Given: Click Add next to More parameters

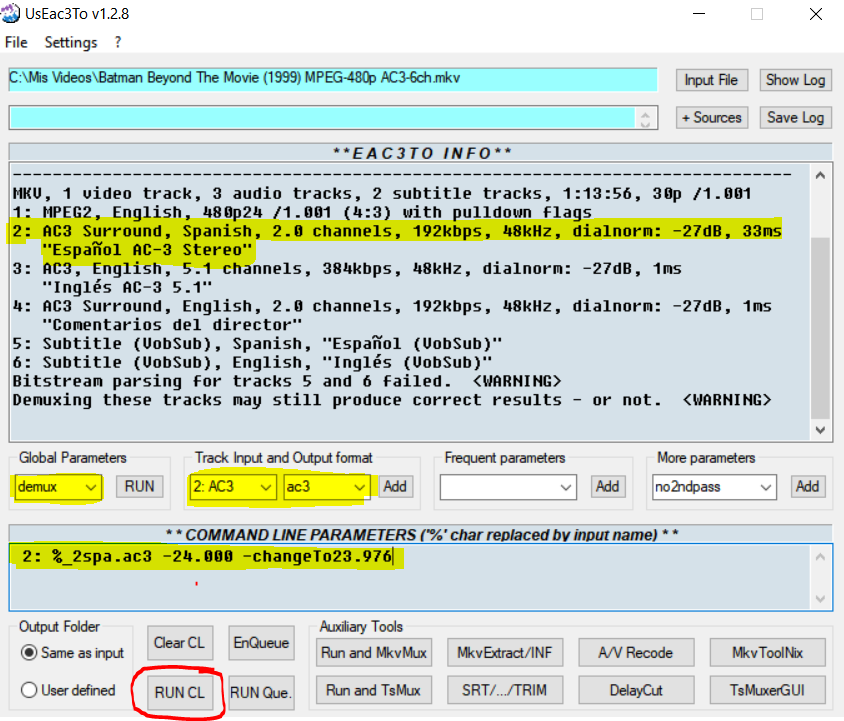Looking at the screenshot, I should pyautogui.click(x=807, y=486).
